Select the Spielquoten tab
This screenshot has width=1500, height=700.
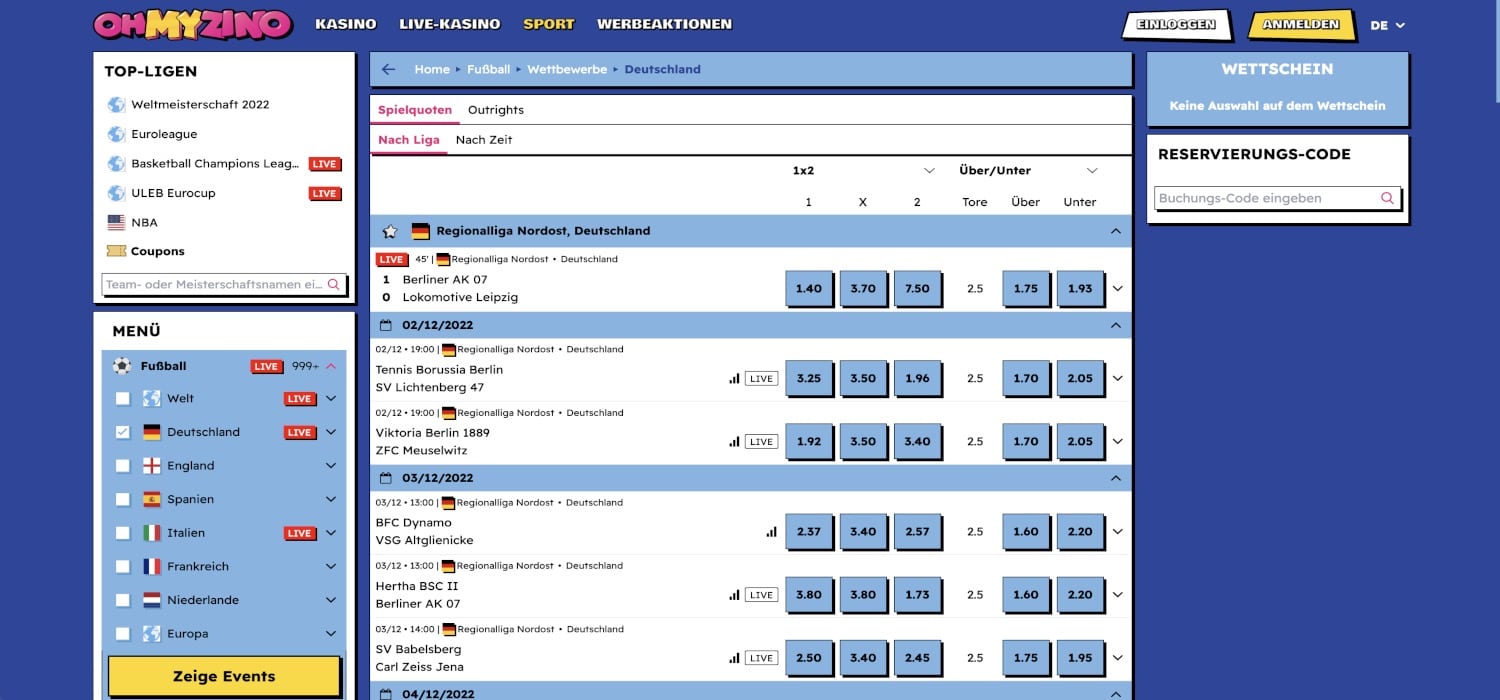[415, 110]
